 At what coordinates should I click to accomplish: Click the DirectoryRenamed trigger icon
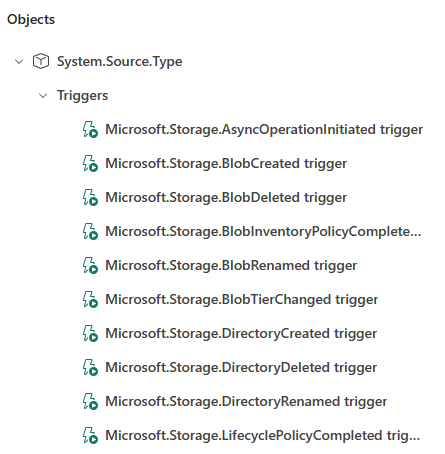pyautogui.click(x=90, y=401)
